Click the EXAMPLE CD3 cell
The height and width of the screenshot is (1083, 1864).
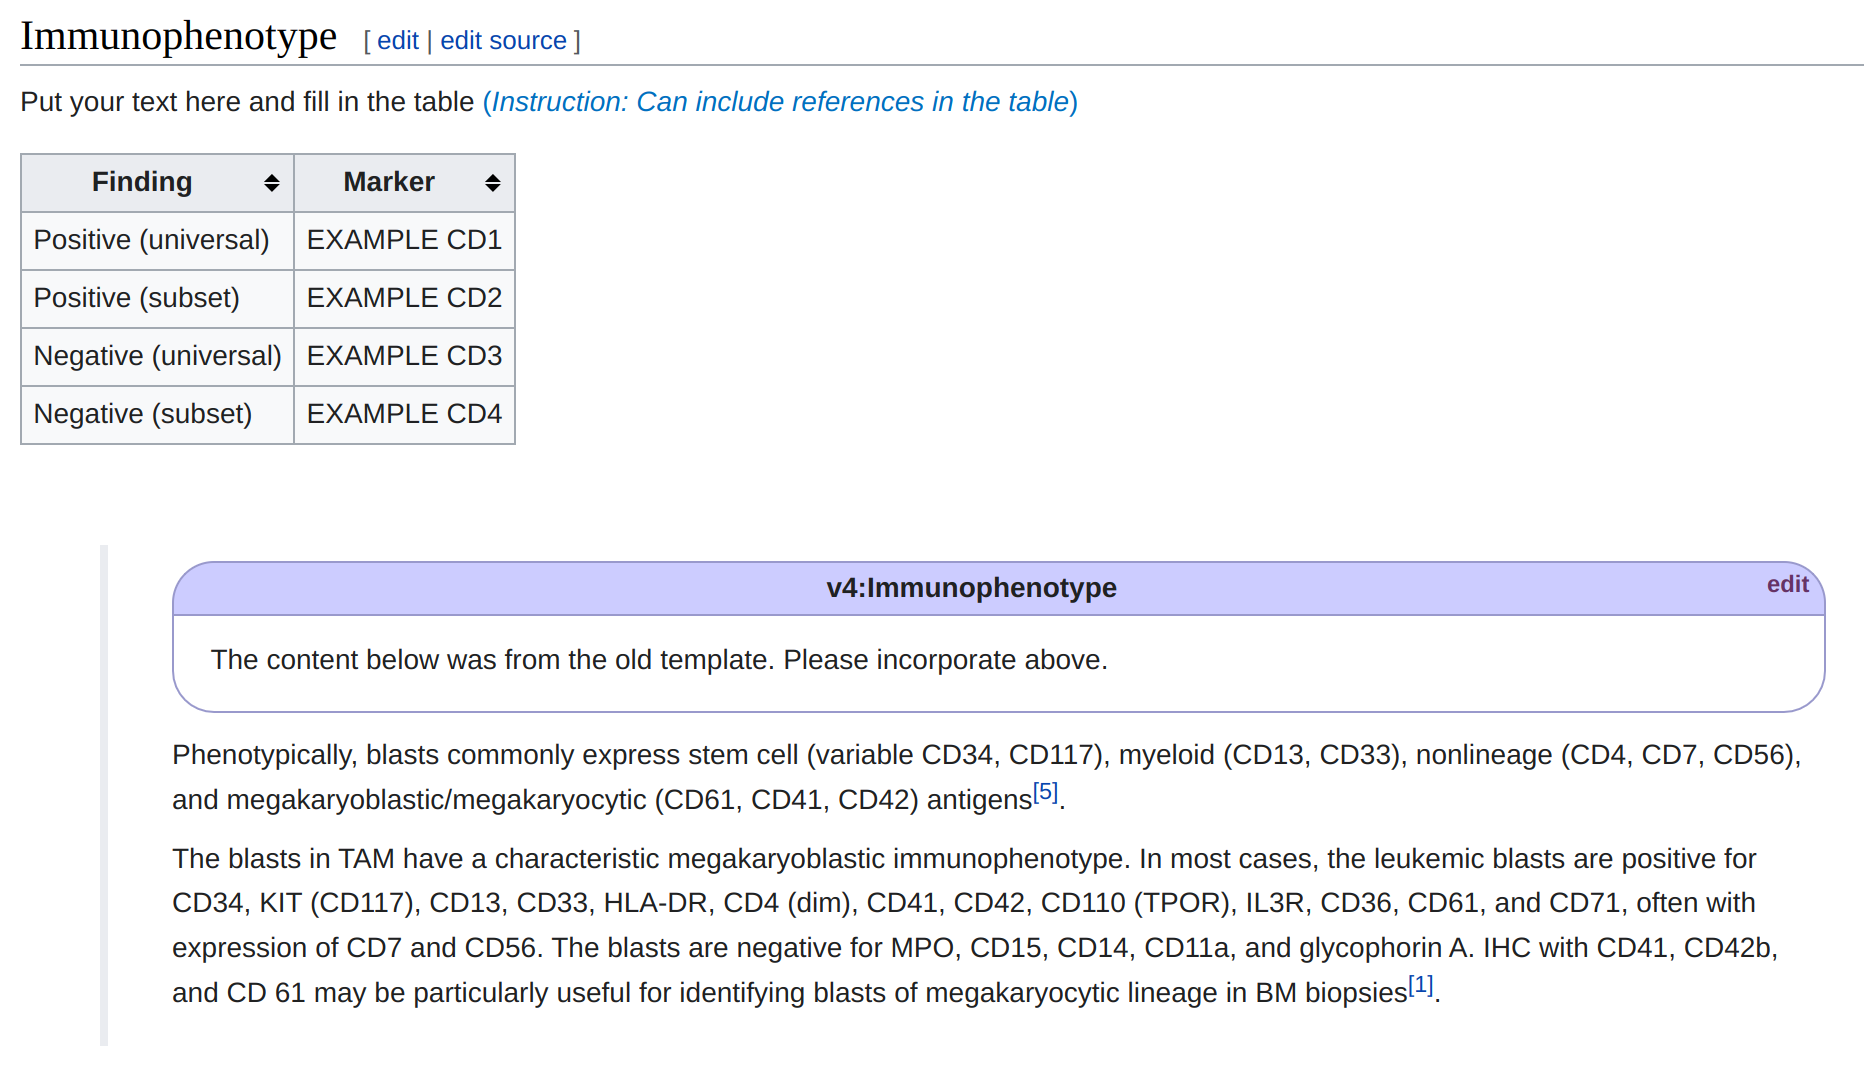pos(404,356)
